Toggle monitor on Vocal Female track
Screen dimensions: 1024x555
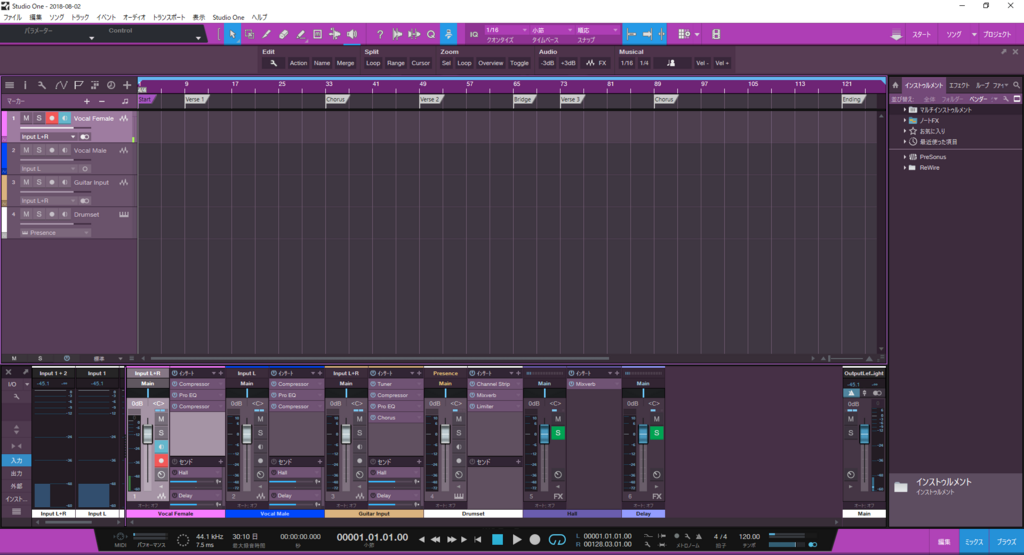65,118
